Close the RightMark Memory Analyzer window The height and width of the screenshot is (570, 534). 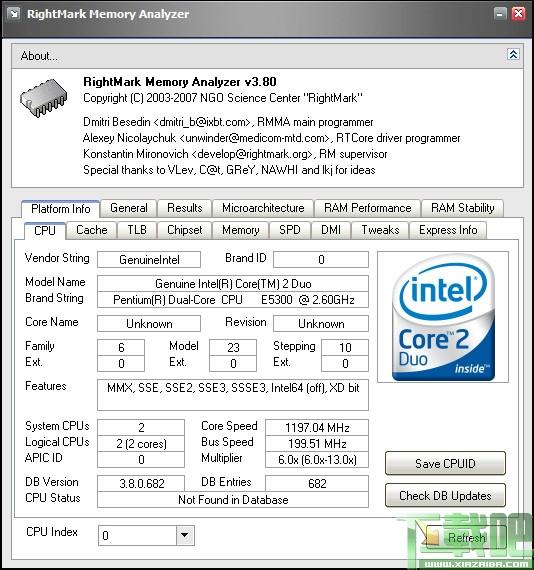coord(518,14)
